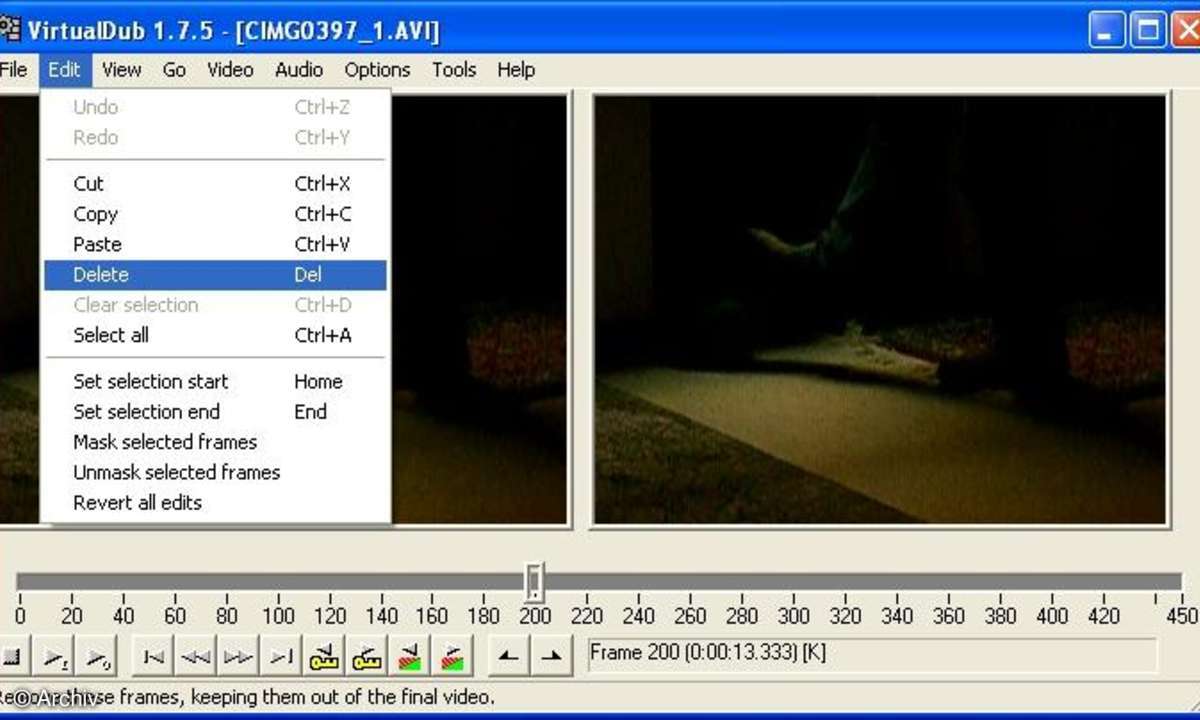
Task: Click the Stop playback button
Action: (x=11, y=657)
